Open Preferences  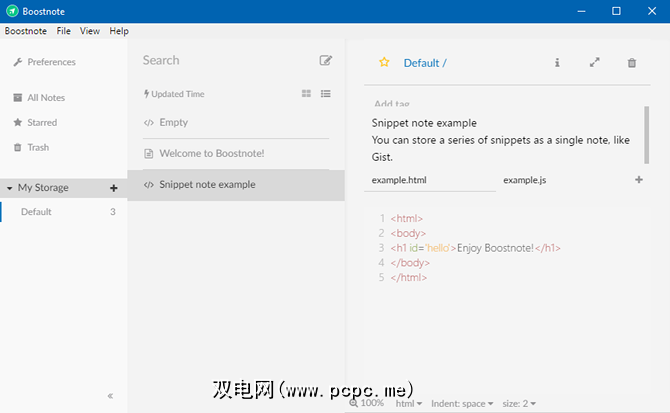(x=44, y=62)
